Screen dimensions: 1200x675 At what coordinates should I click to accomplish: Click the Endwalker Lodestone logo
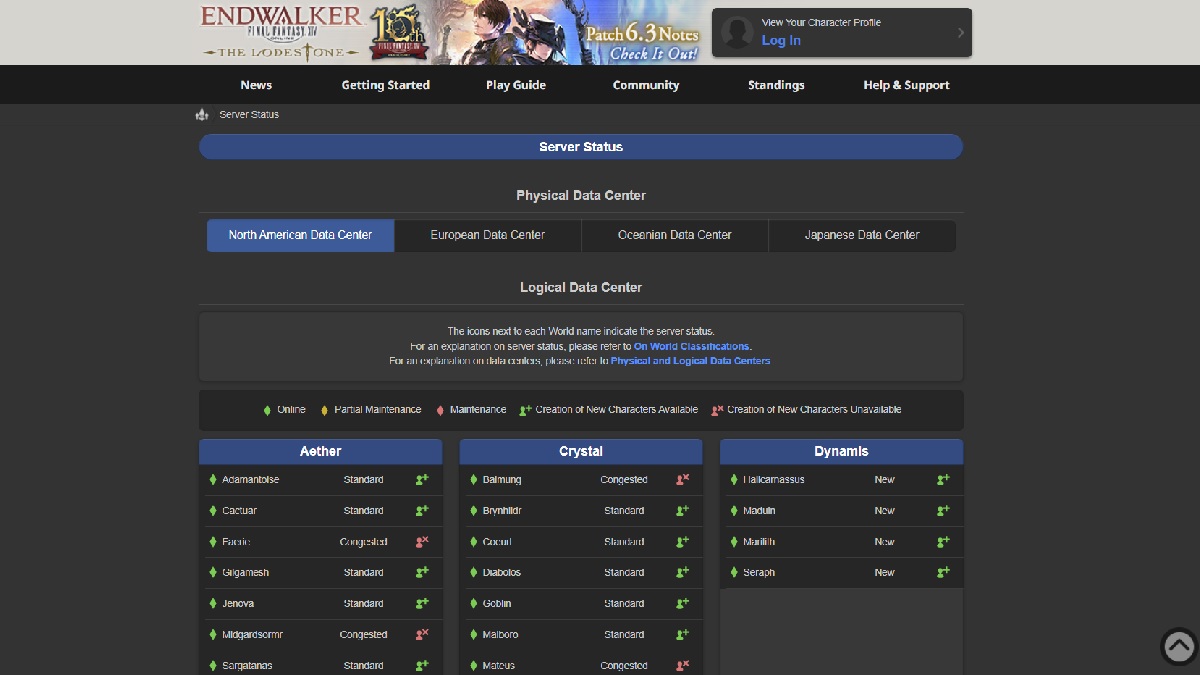(x=281, y=32)
